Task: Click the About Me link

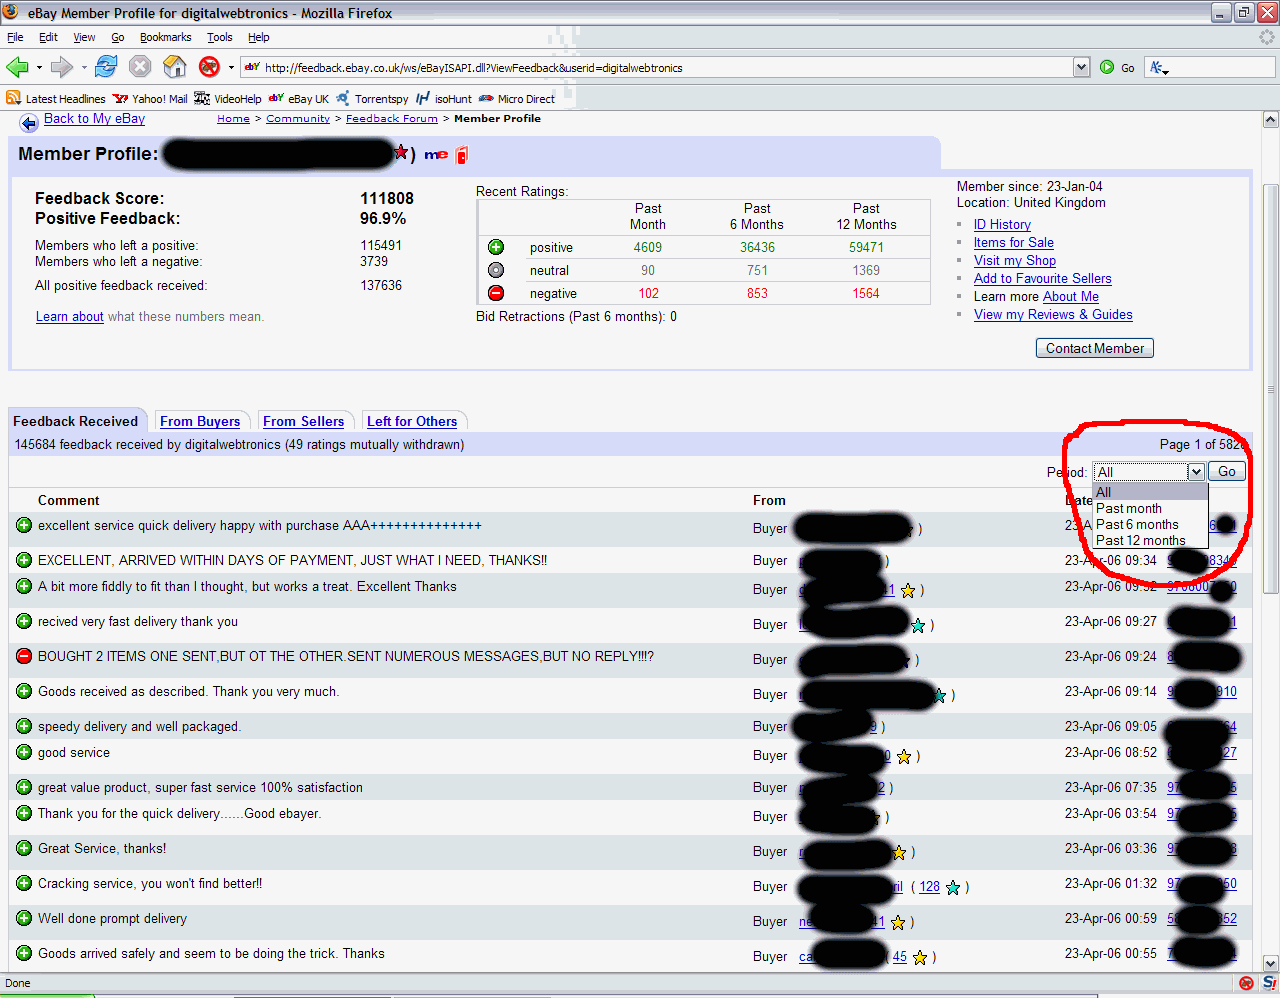Action: pos(1071,296)
